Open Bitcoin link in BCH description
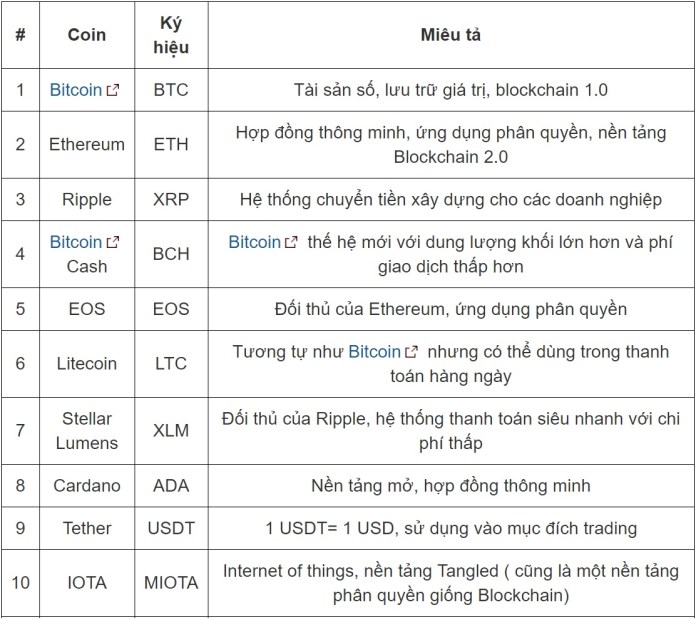 click(254, 242)
